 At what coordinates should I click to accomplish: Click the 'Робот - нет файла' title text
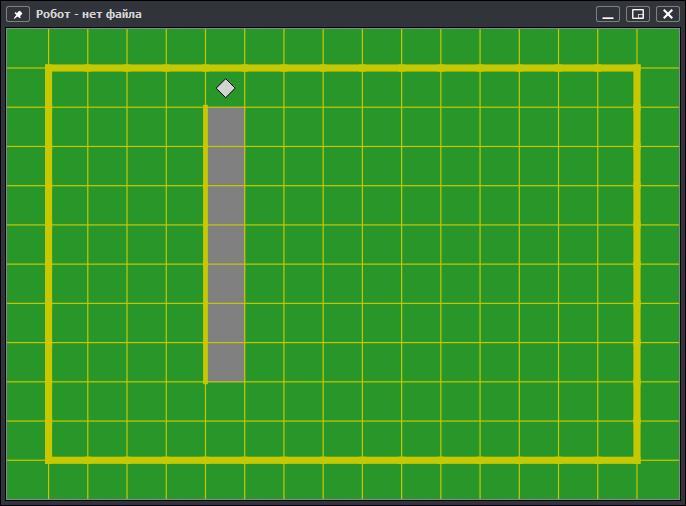(89, 14)
